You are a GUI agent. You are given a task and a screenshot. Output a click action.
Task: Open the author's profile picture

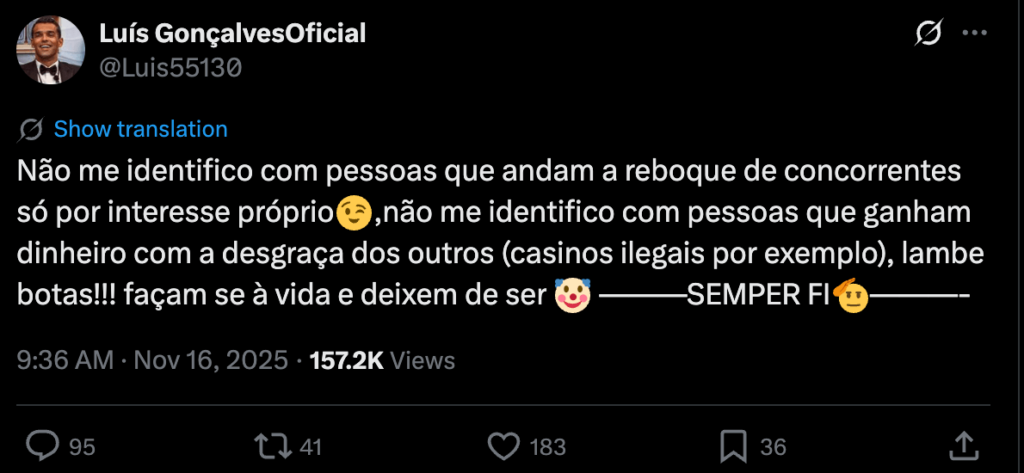50,50
